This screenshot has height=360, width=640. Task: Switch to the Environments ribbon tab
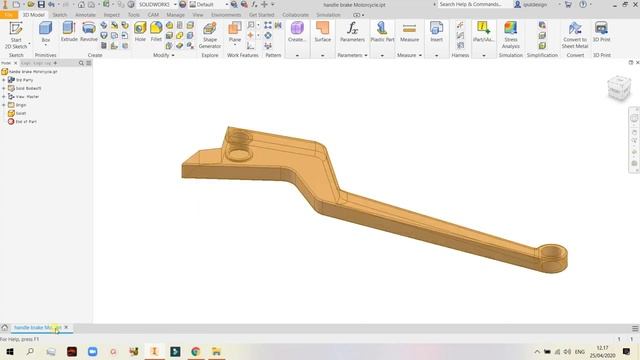[x=226, y=15]
